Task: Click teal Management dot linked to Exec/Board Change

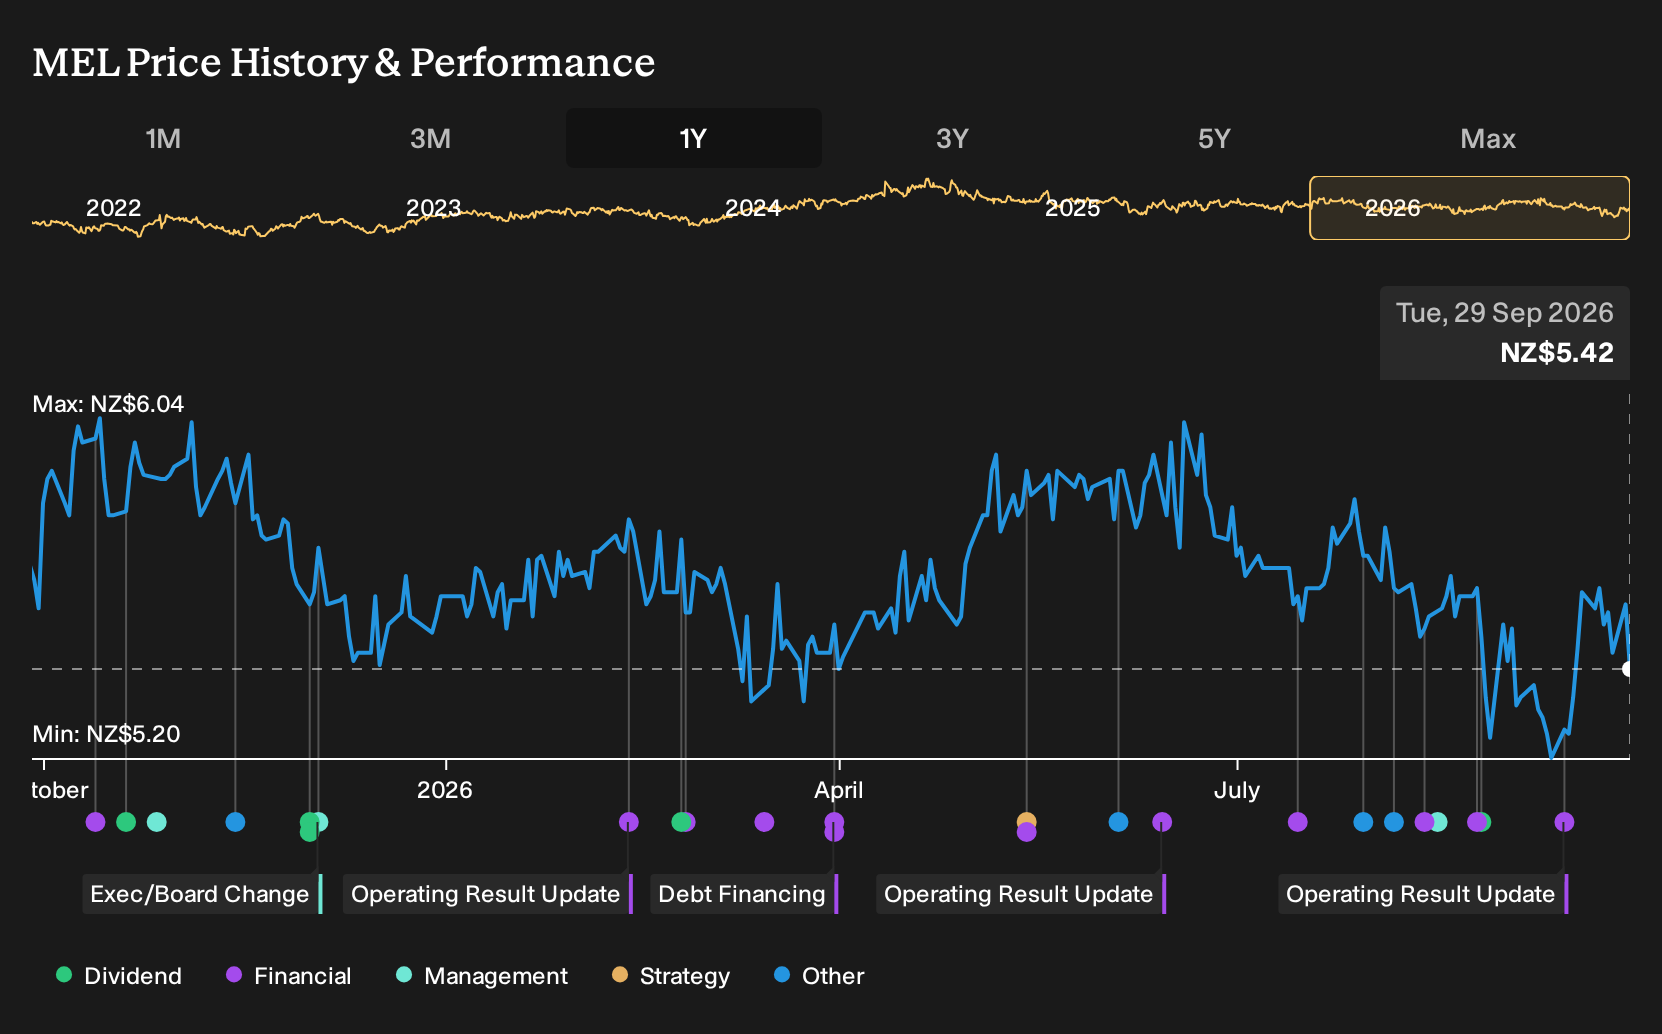Action: point(320,822)
